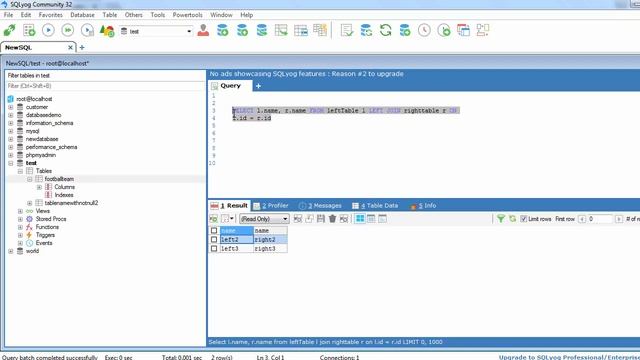
Task: Collapse the Tables folder node
Action: pyautogui.click(x=20, y=171)
